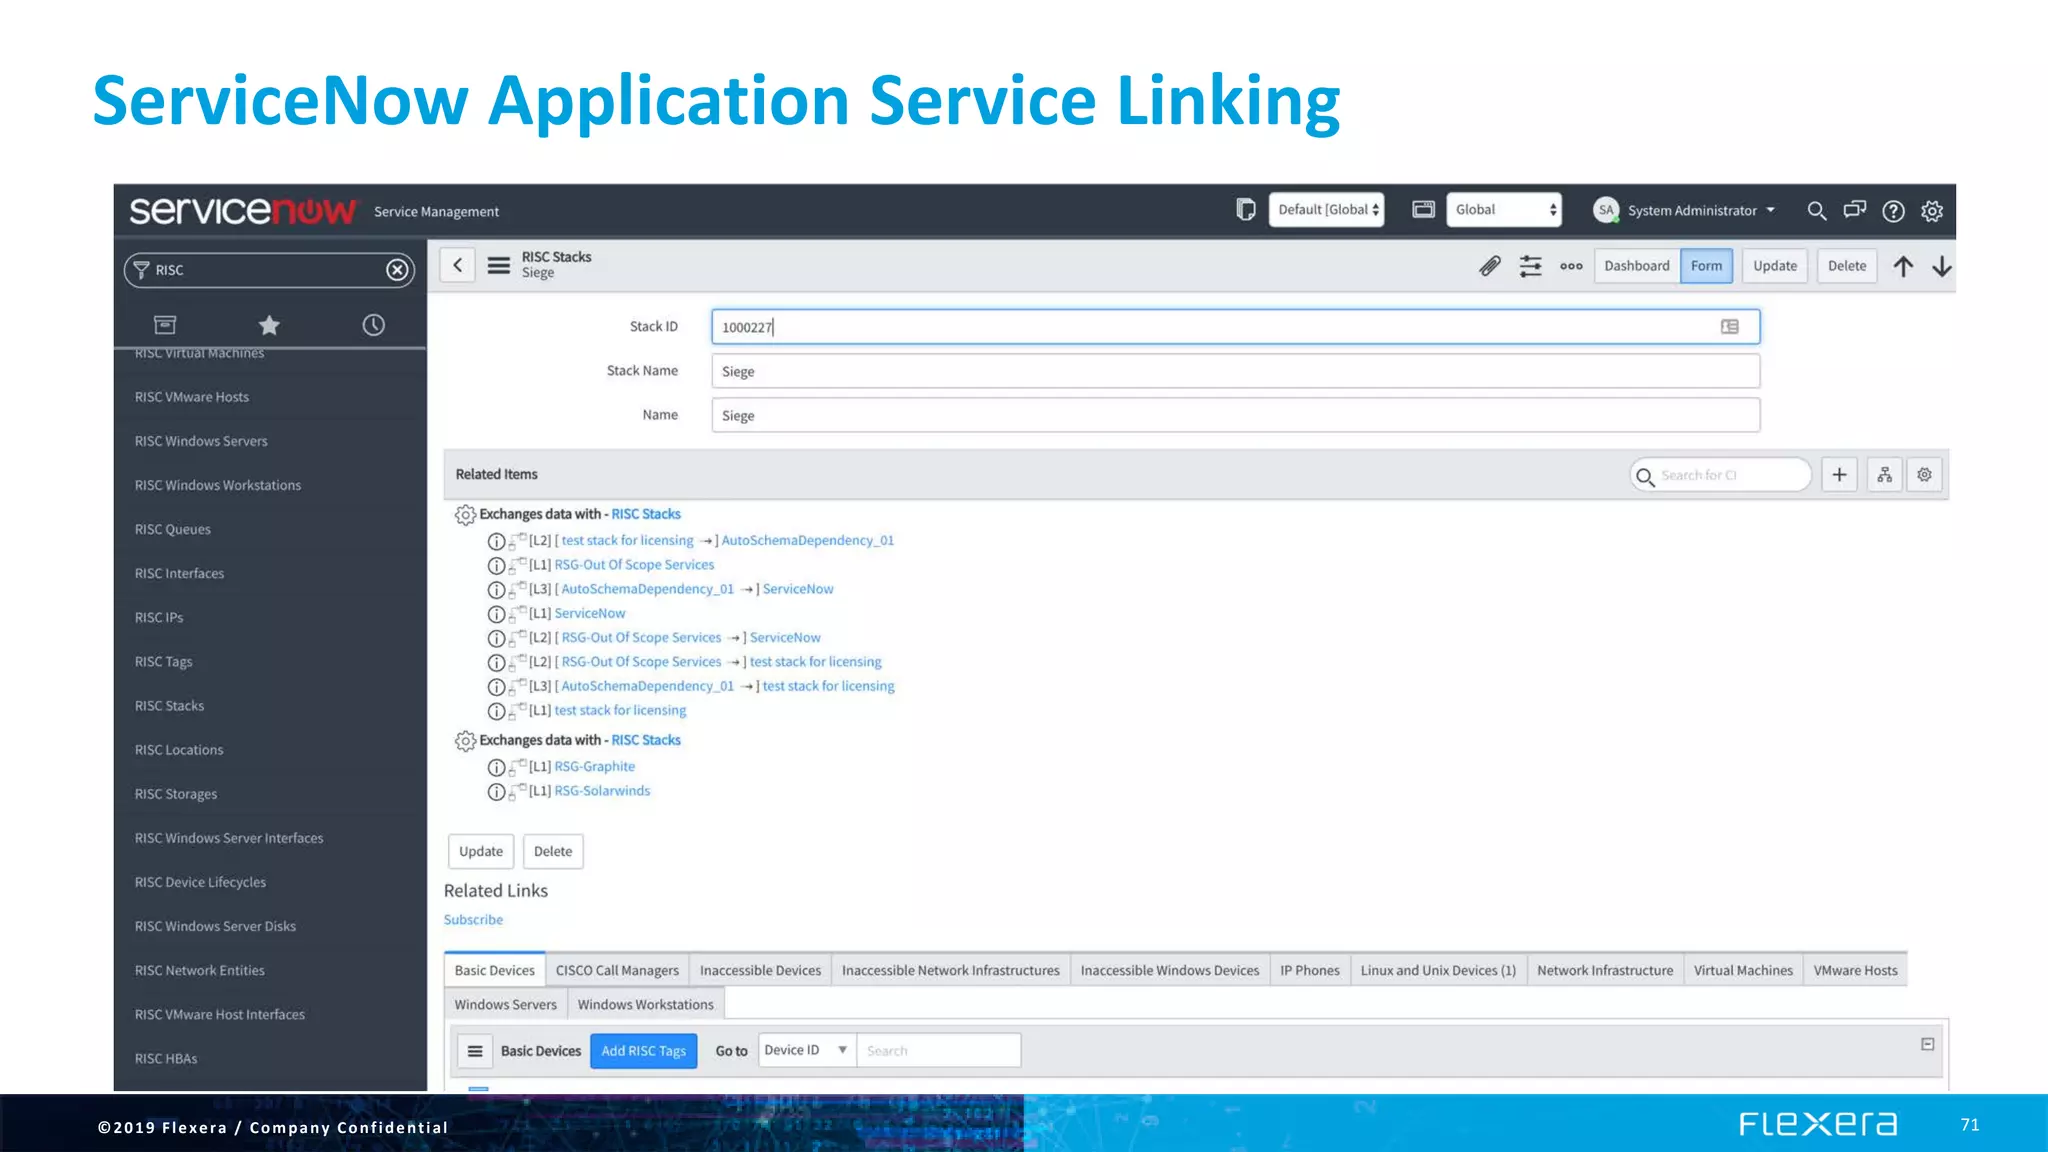Open RISC HBAs in the navigator
Viewport: 2048px width, 1152px height.
click(166, 1059)
